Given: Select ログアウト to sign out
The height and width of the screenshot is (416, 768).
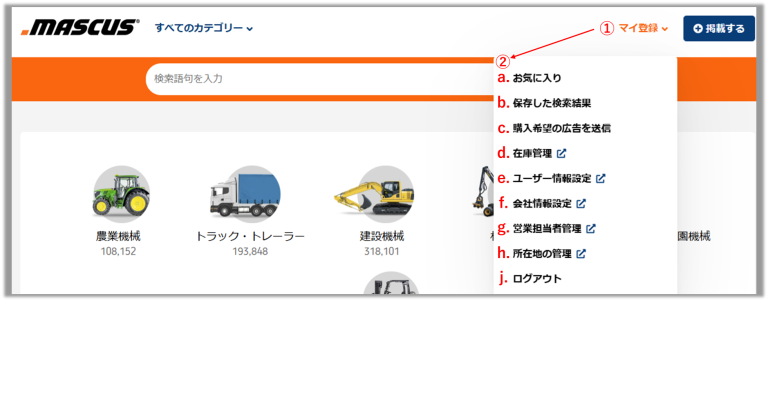Looking at the screenshot, I should [537, 279].
